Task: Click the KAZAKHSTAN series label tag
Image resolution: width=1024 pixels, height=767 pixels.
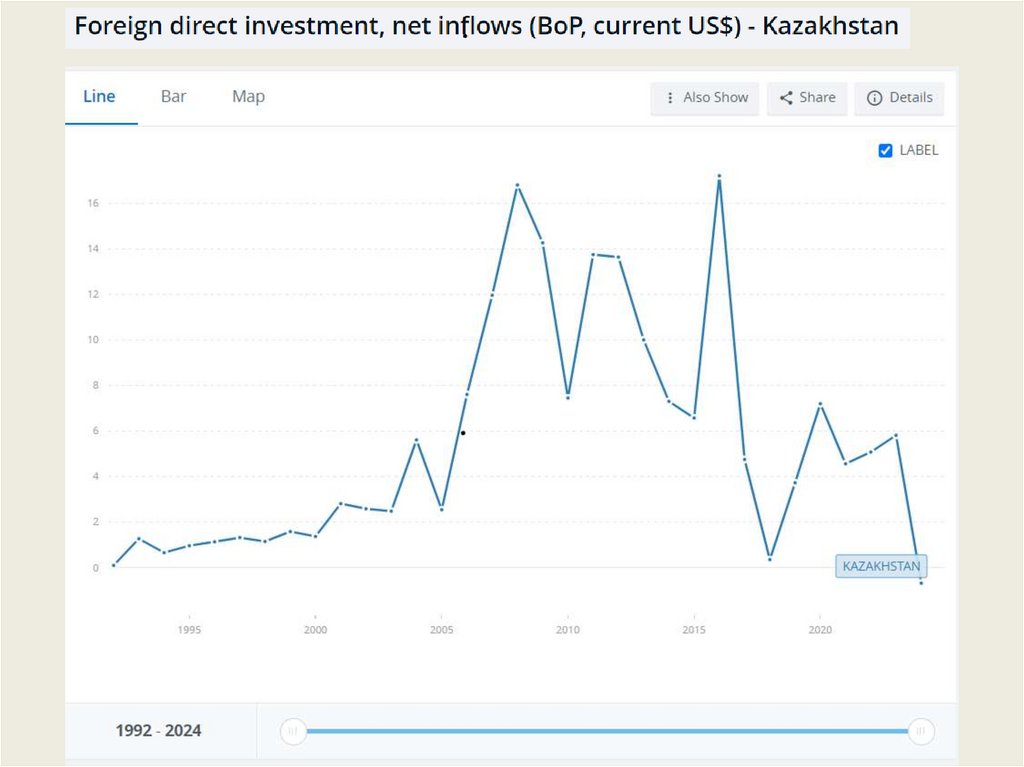Action: [x=881, y=566]
